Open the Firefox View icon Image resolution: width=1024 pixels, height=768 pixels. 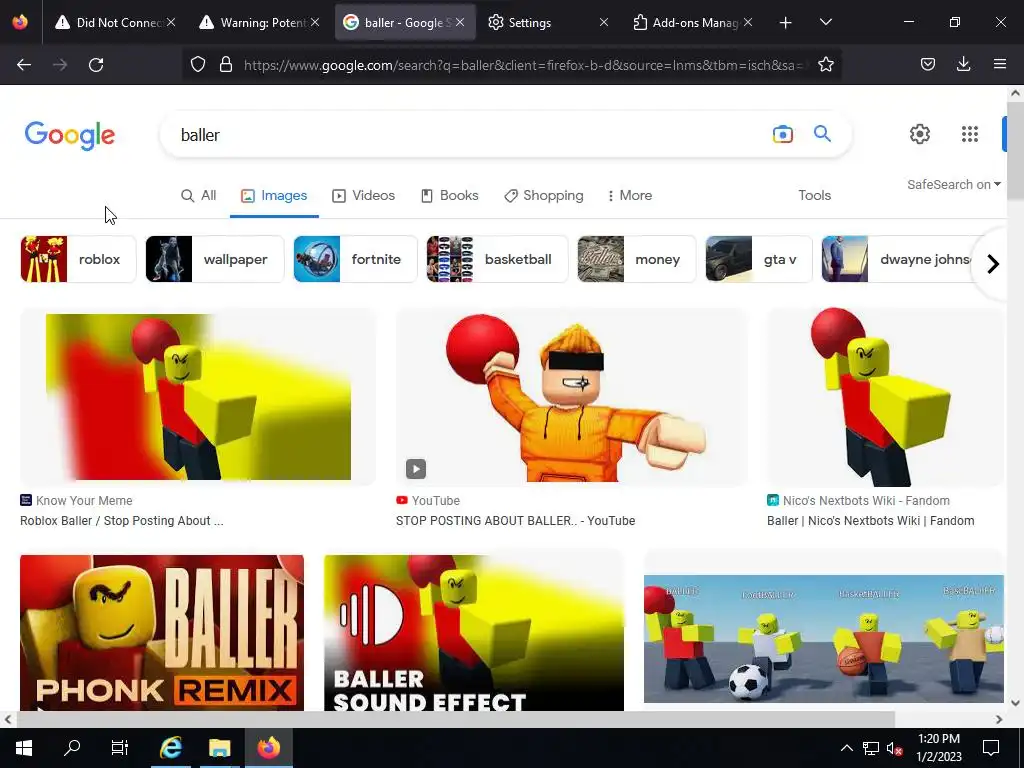point(20,22)
